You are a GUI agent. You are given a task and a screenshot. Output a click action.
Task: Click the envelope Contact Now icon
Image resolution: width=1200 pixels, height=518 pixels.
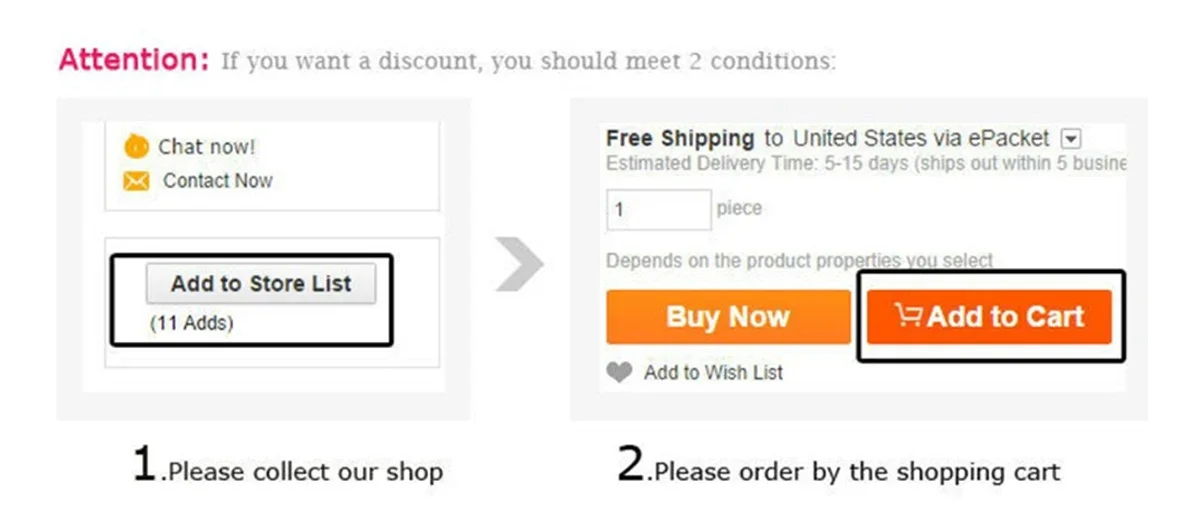pos(136,181)
